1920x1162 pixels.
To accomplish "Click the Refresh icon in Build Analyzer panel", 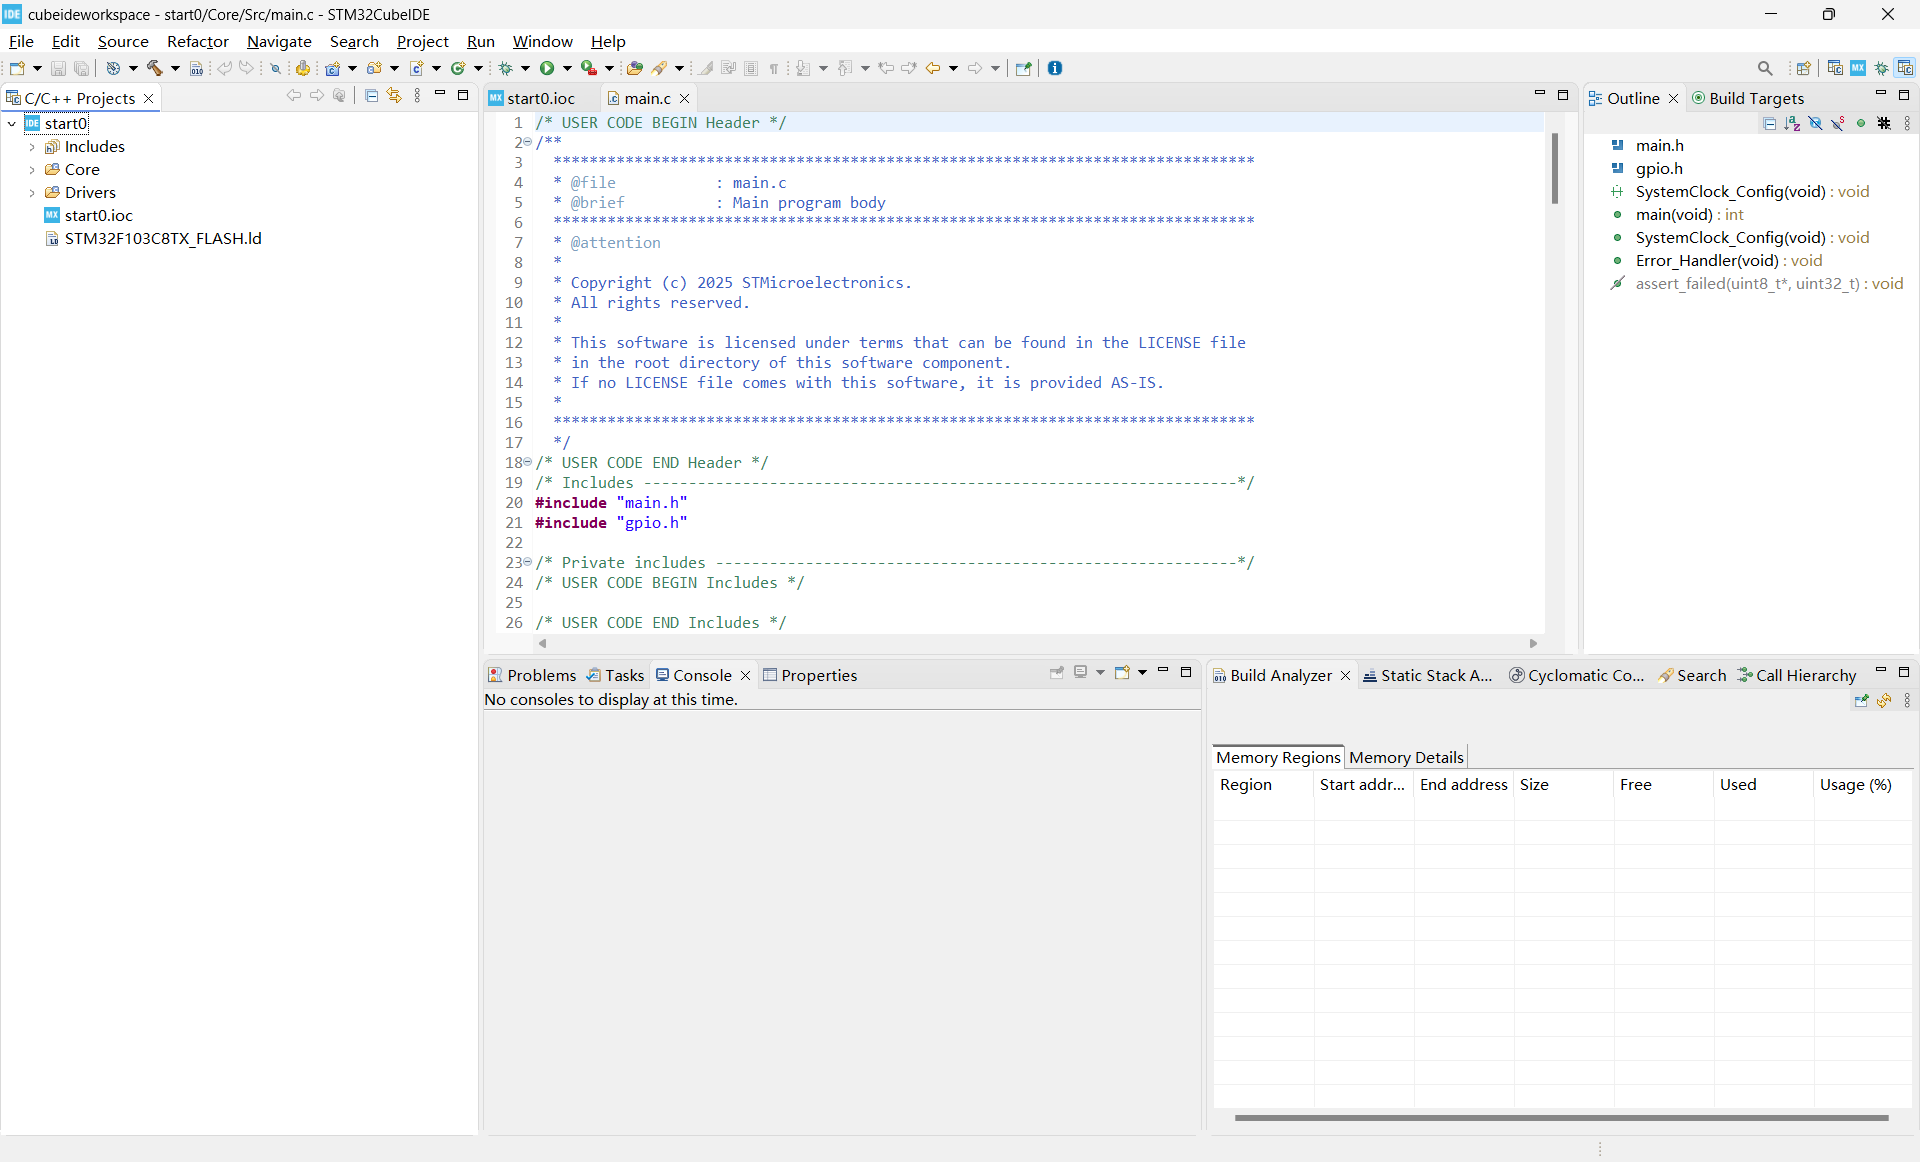I will pyautogui.click(x=1884, y=701).
